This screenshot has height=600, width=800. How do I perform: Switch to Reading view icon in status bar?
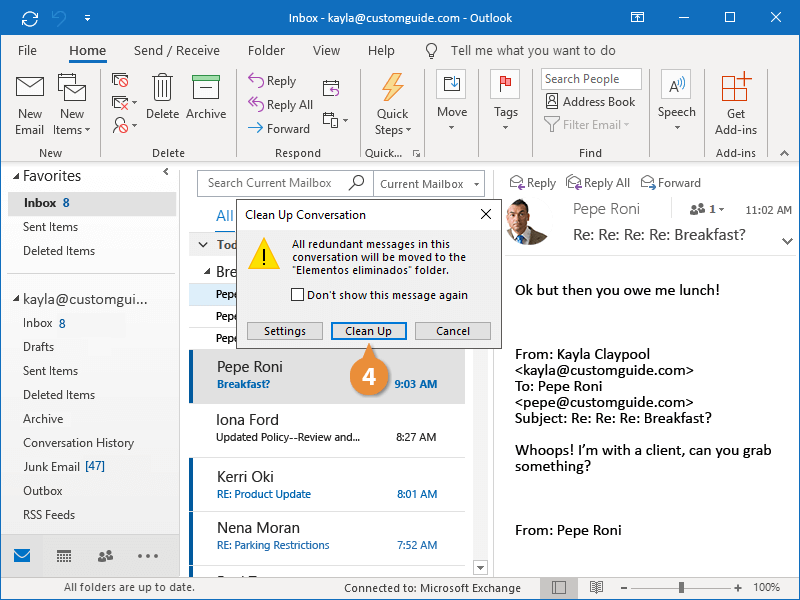point(596,588)
